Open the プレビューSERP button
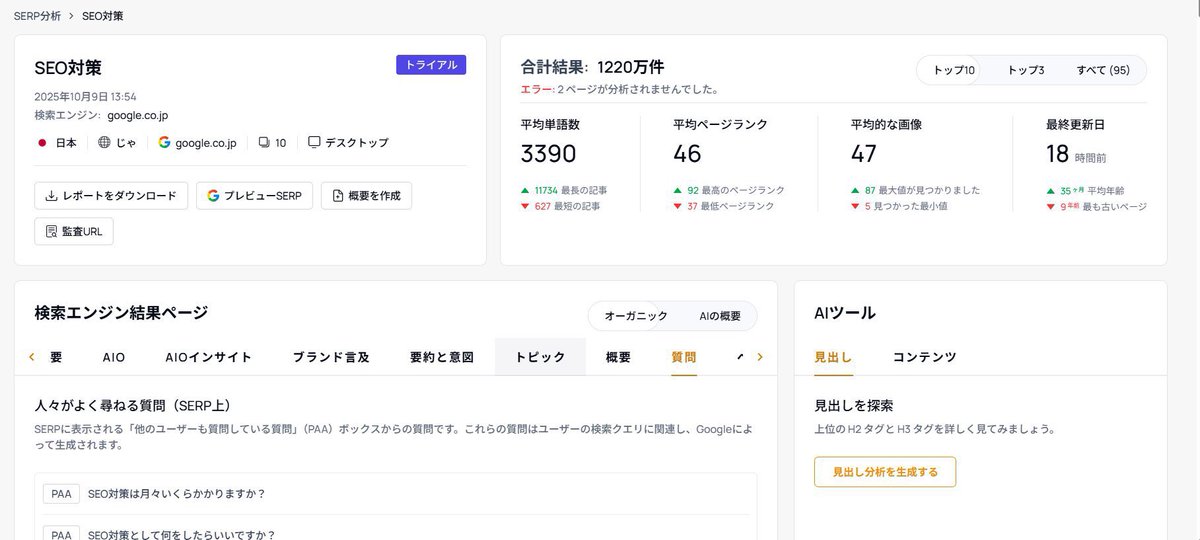This screenshot has width=1200, height=540. click(x=254, y=196)
